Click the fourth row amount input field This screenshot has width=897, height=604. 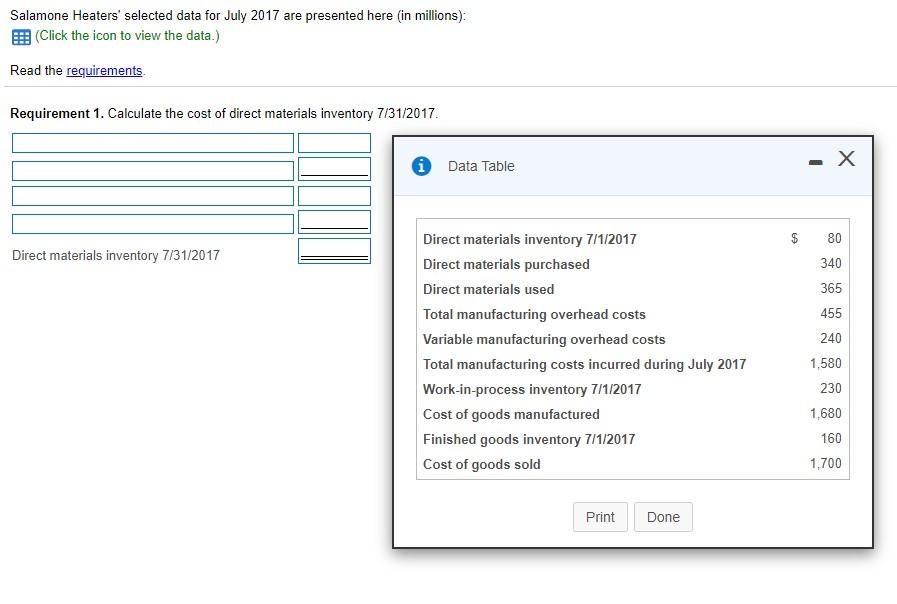point(334,222)
